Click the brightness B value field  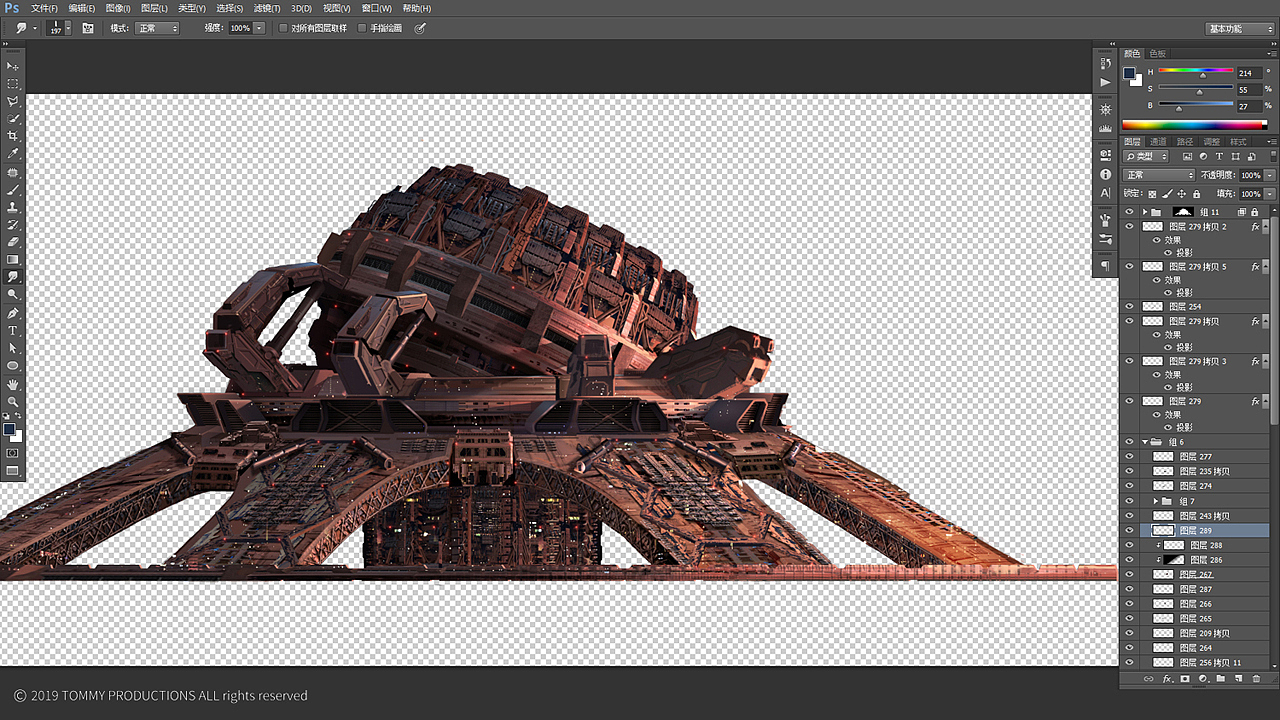[x=1250, y=106]
